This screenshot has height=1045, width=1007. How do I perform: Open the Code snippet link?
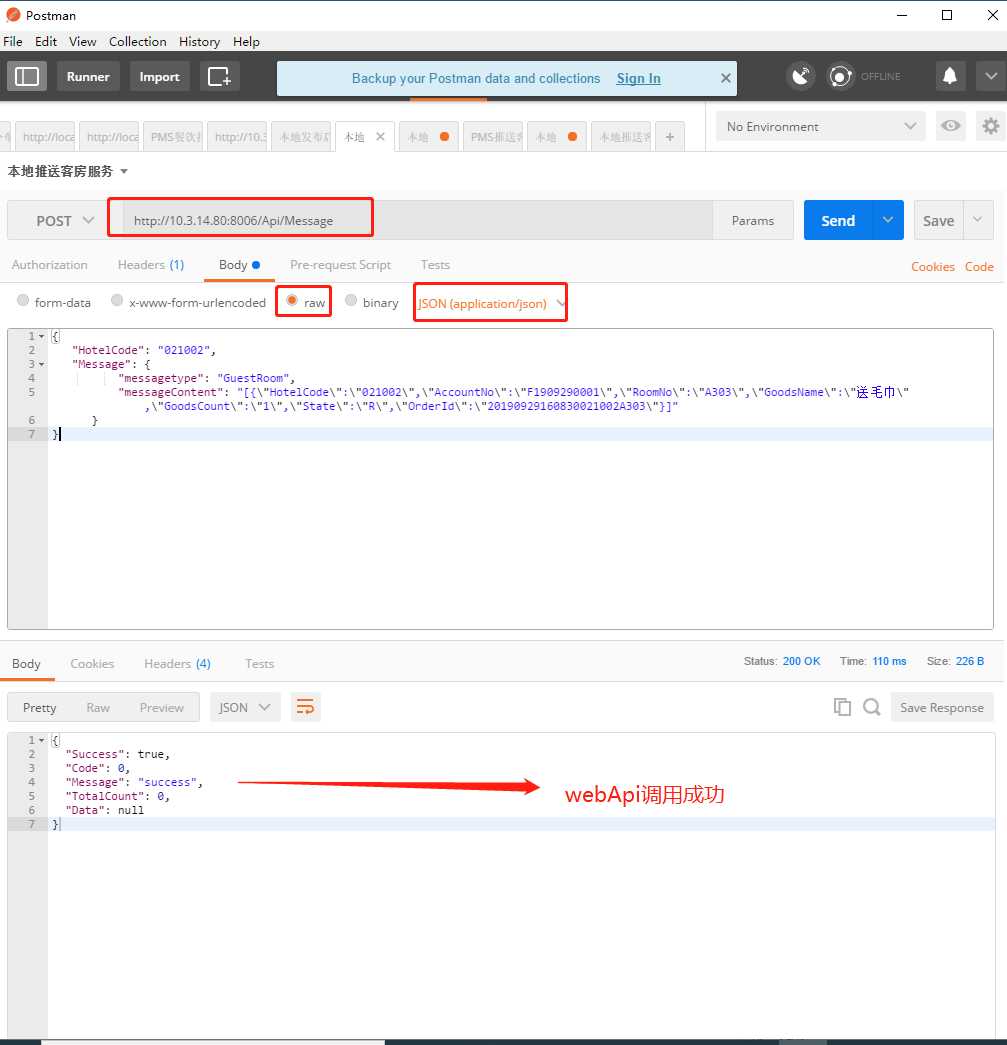click(x=979, y=267)
